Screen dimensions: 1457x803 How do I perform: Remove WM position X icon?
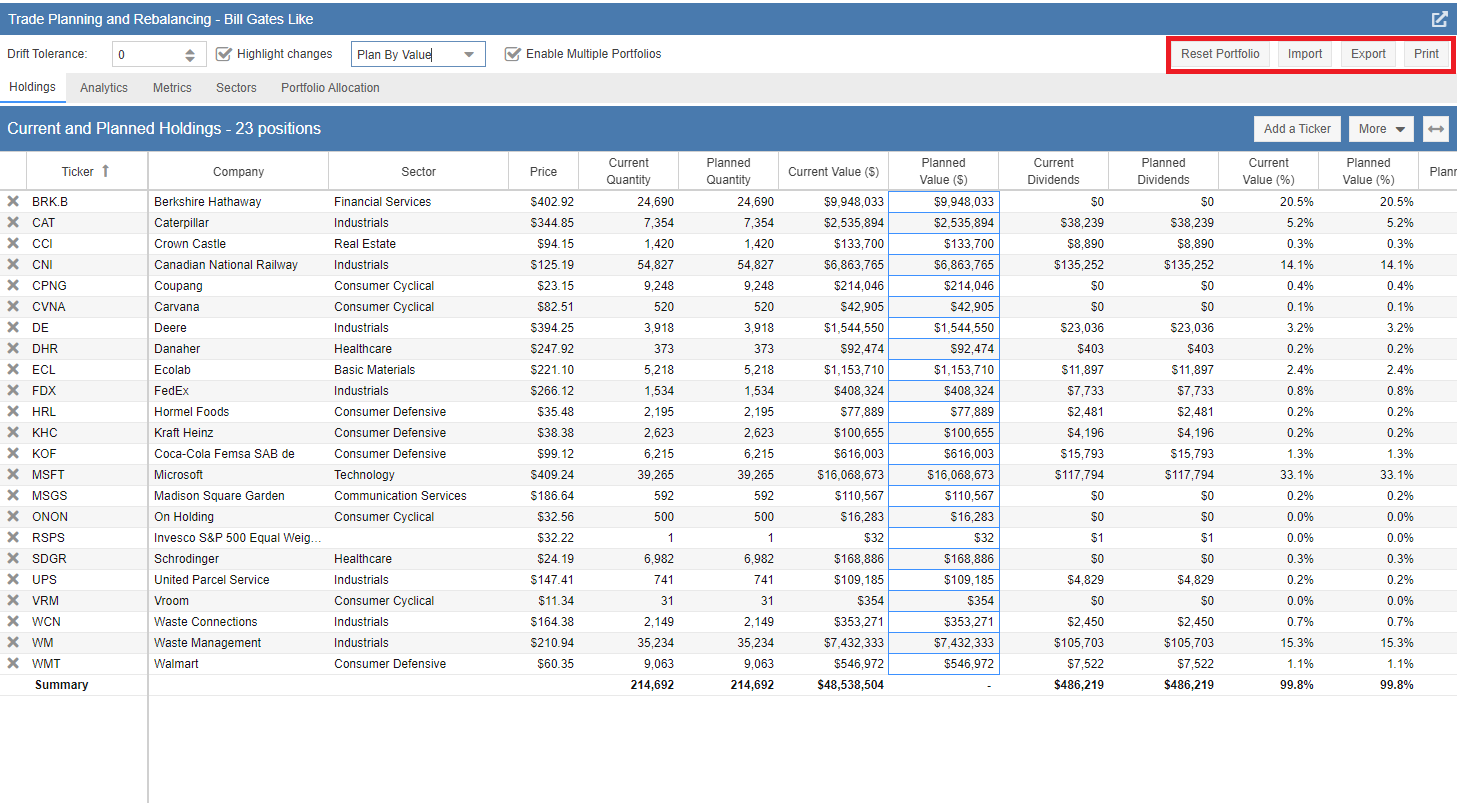[13, 642]
